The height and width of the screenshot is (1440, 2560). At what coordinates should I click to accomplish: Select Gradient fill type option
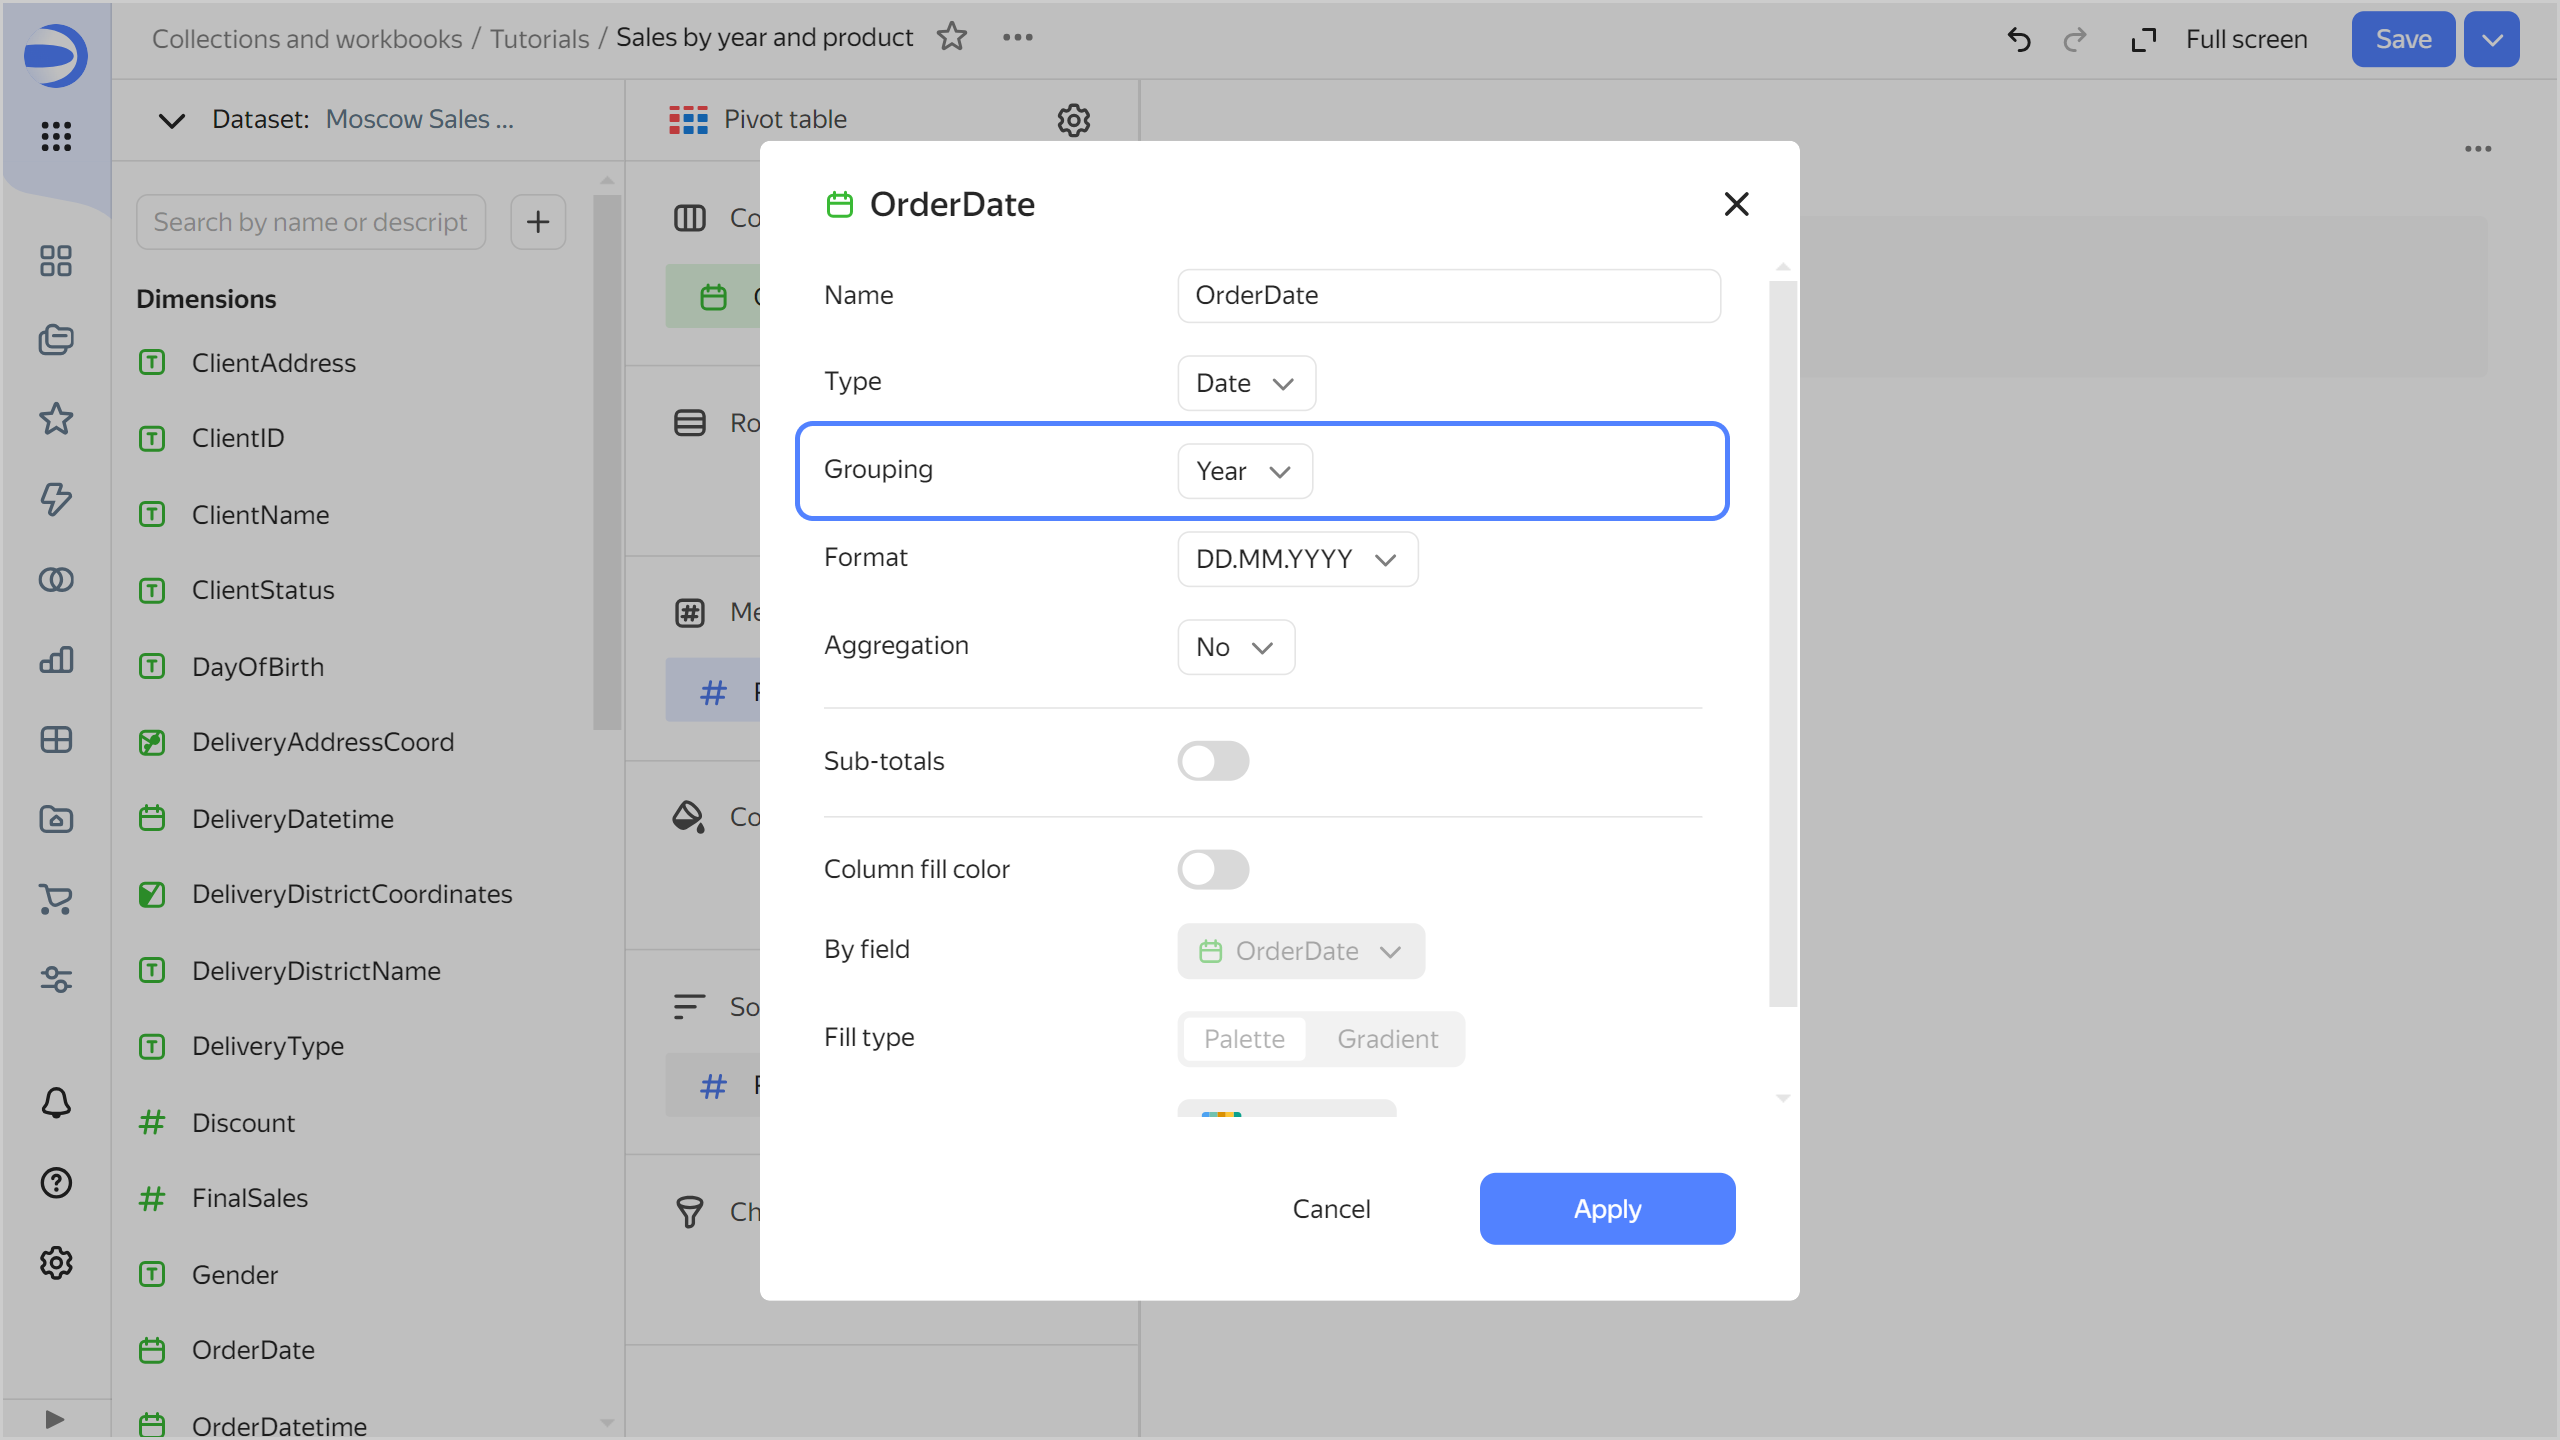coord(1387,1039)
